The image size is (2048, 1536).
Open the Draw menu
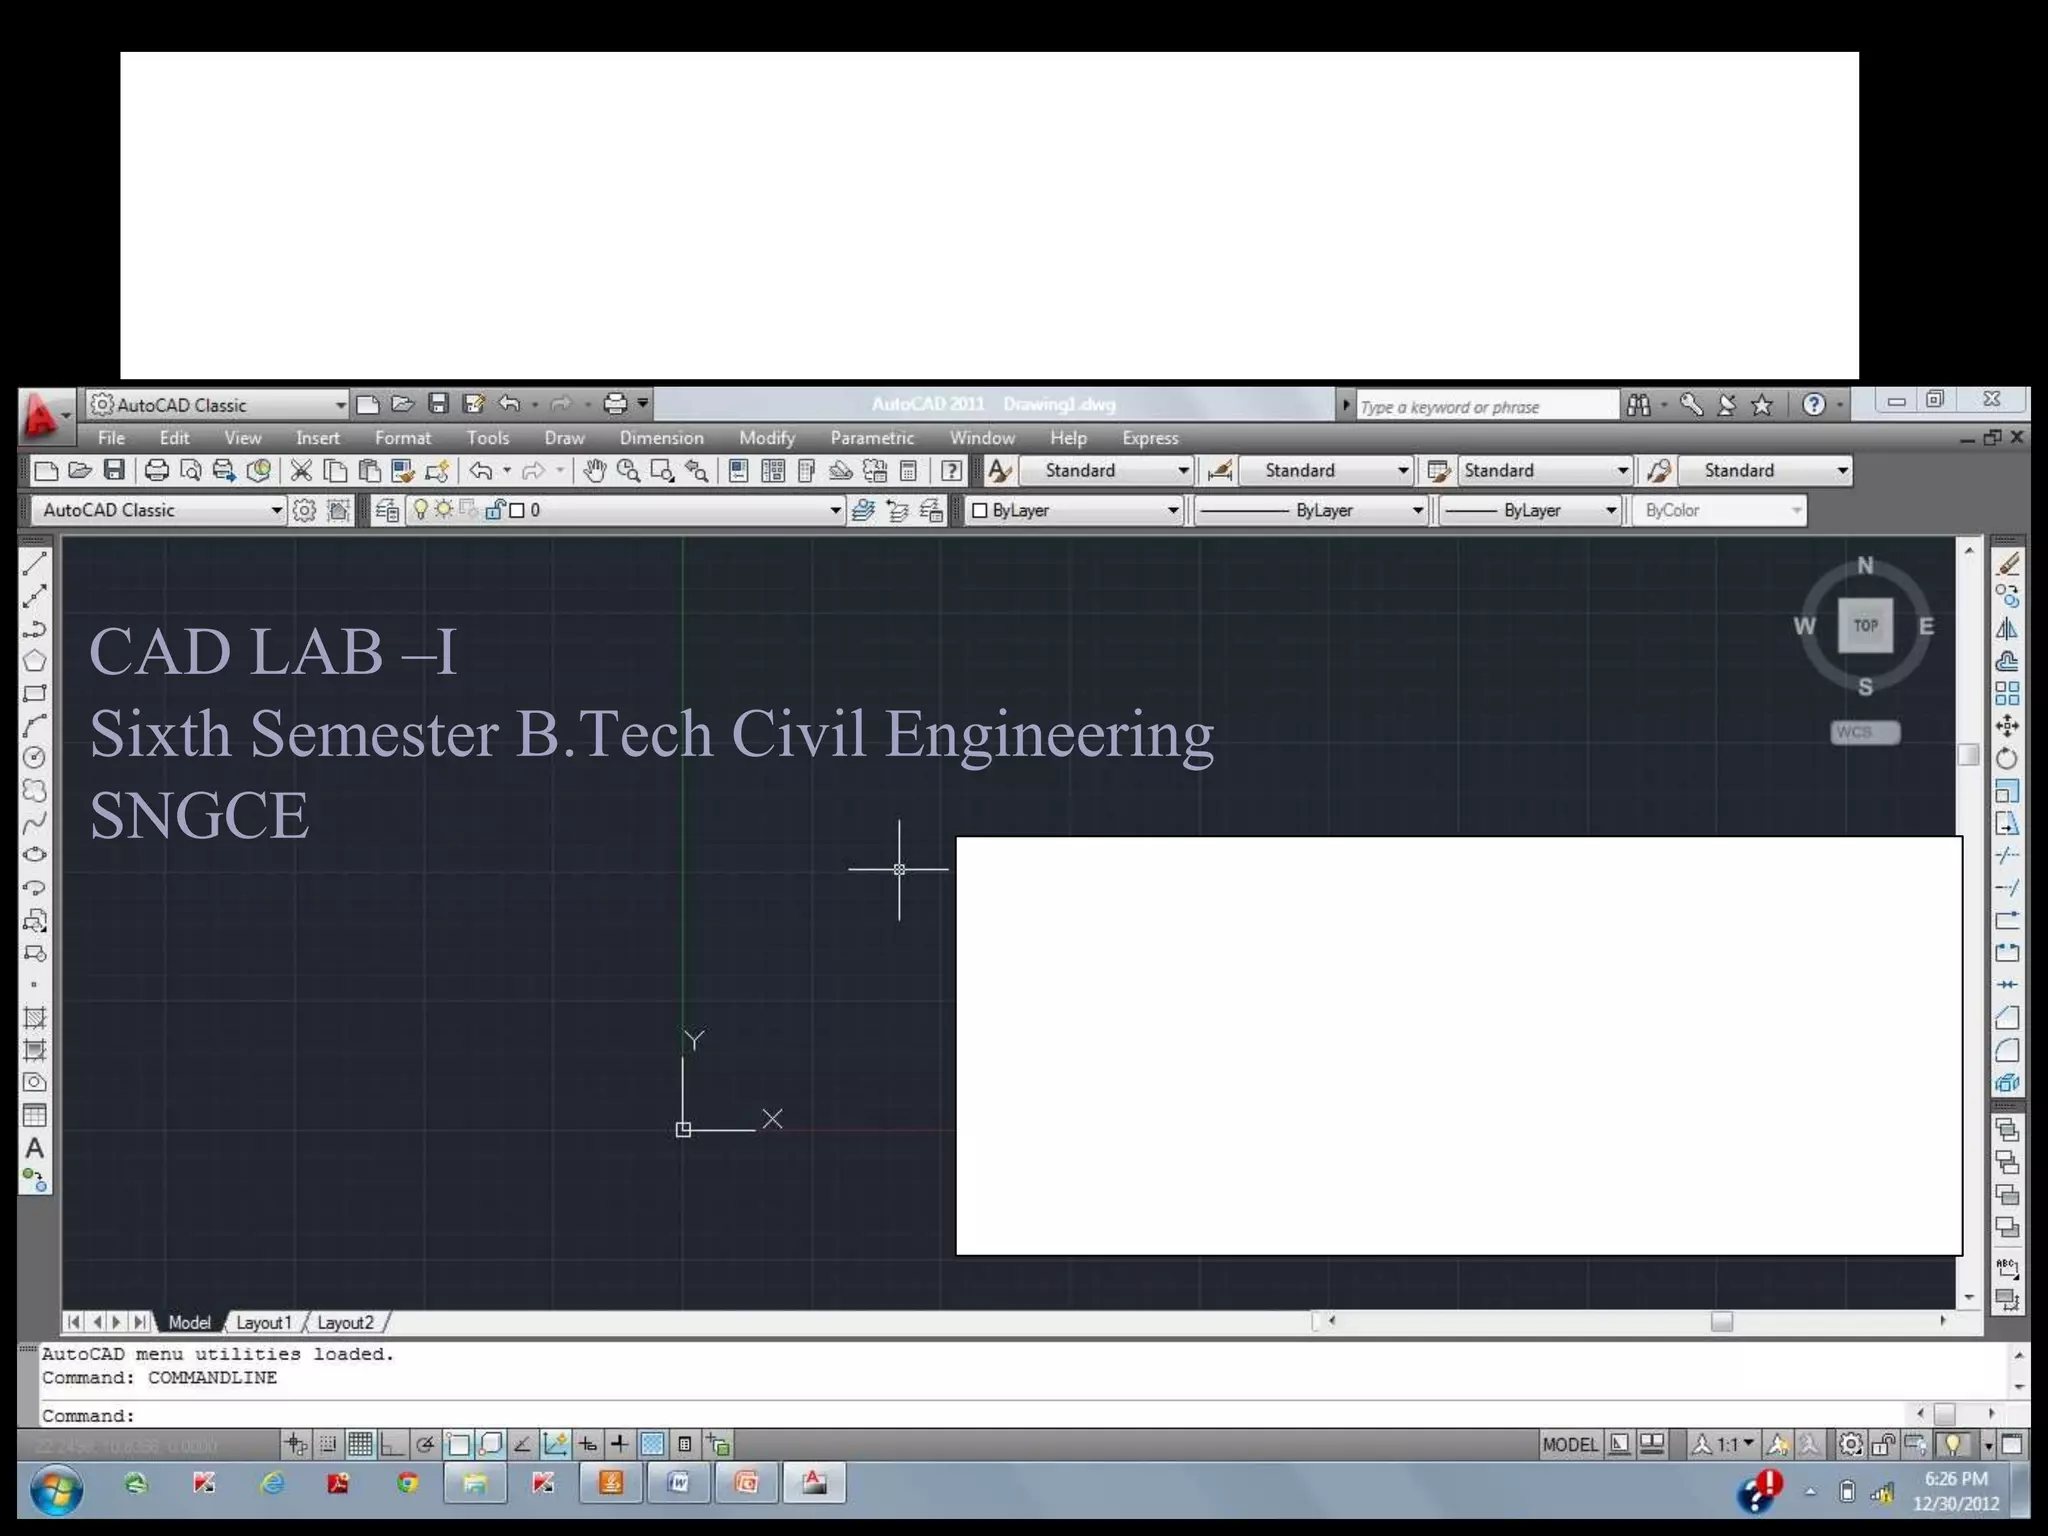point(564,438)
